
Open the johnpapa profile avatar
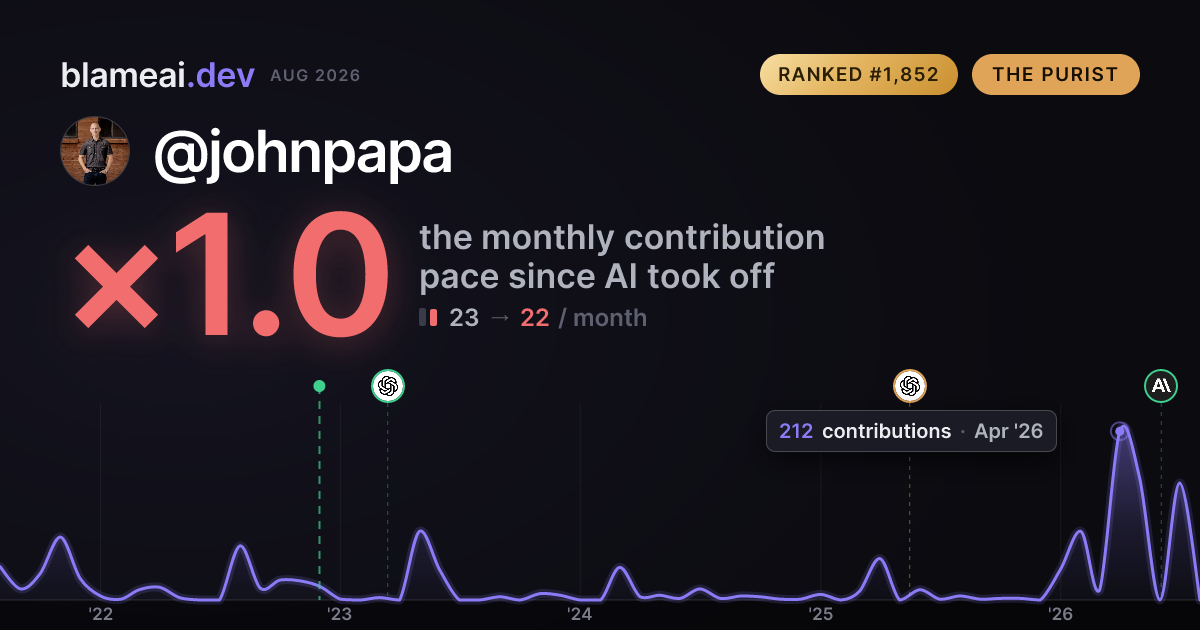[x=95, y=151]
